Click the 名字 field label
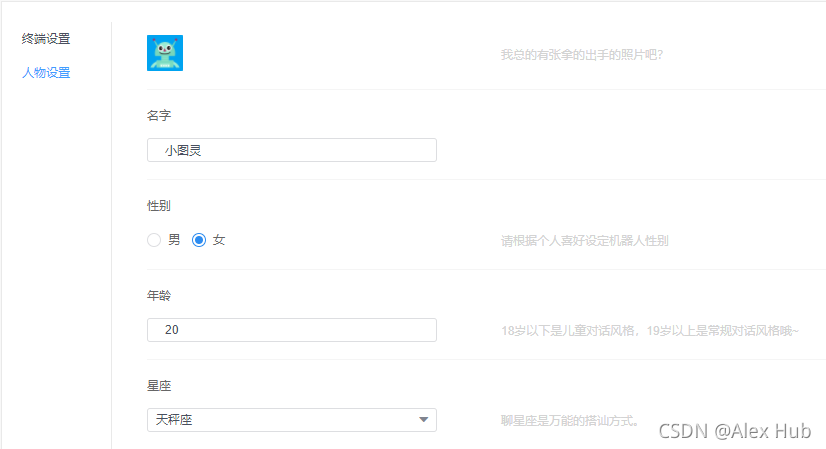This screenshot has height=449, width=826. pyautogui.click(x=159, y=115)
